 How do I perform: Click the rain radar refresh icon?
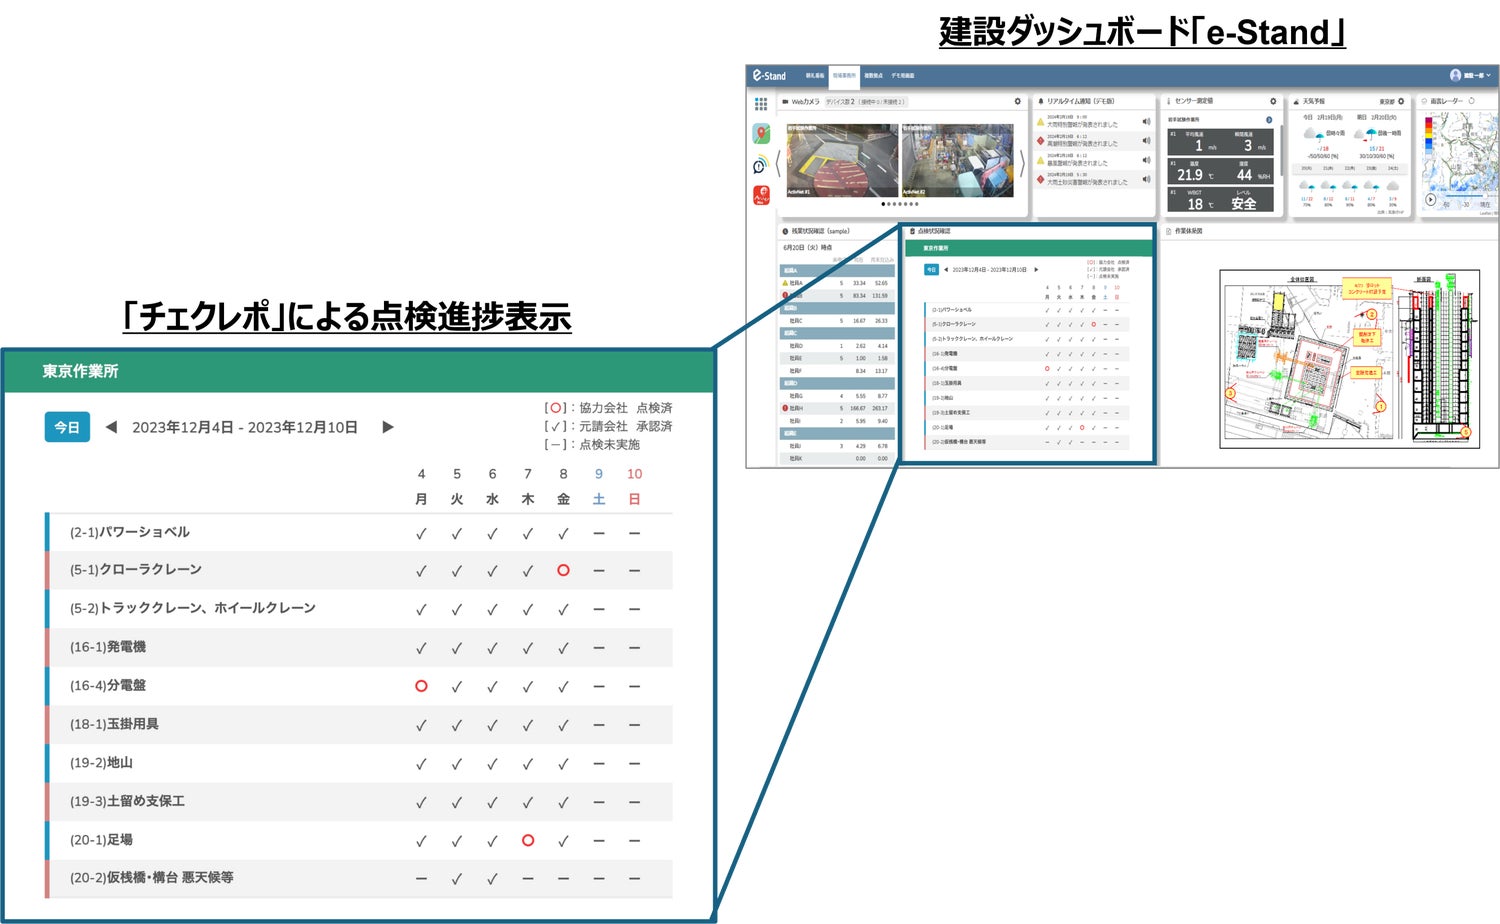[1471, 101]
